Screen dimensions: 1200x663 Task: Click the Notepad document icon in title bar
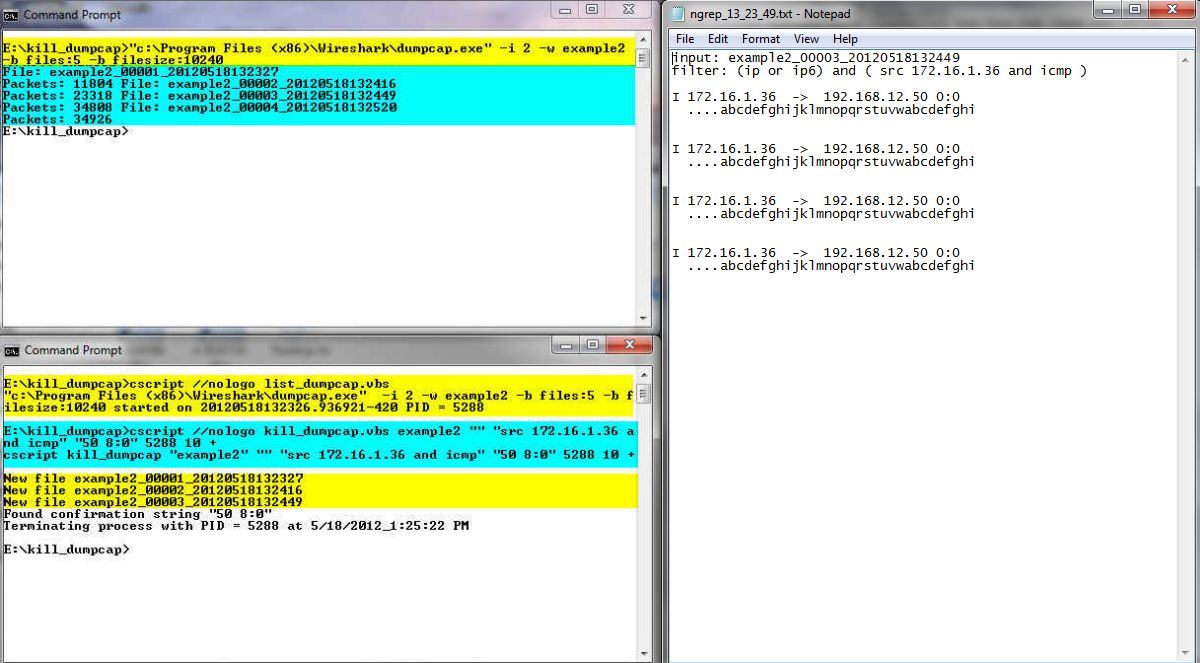coord(679,14)
